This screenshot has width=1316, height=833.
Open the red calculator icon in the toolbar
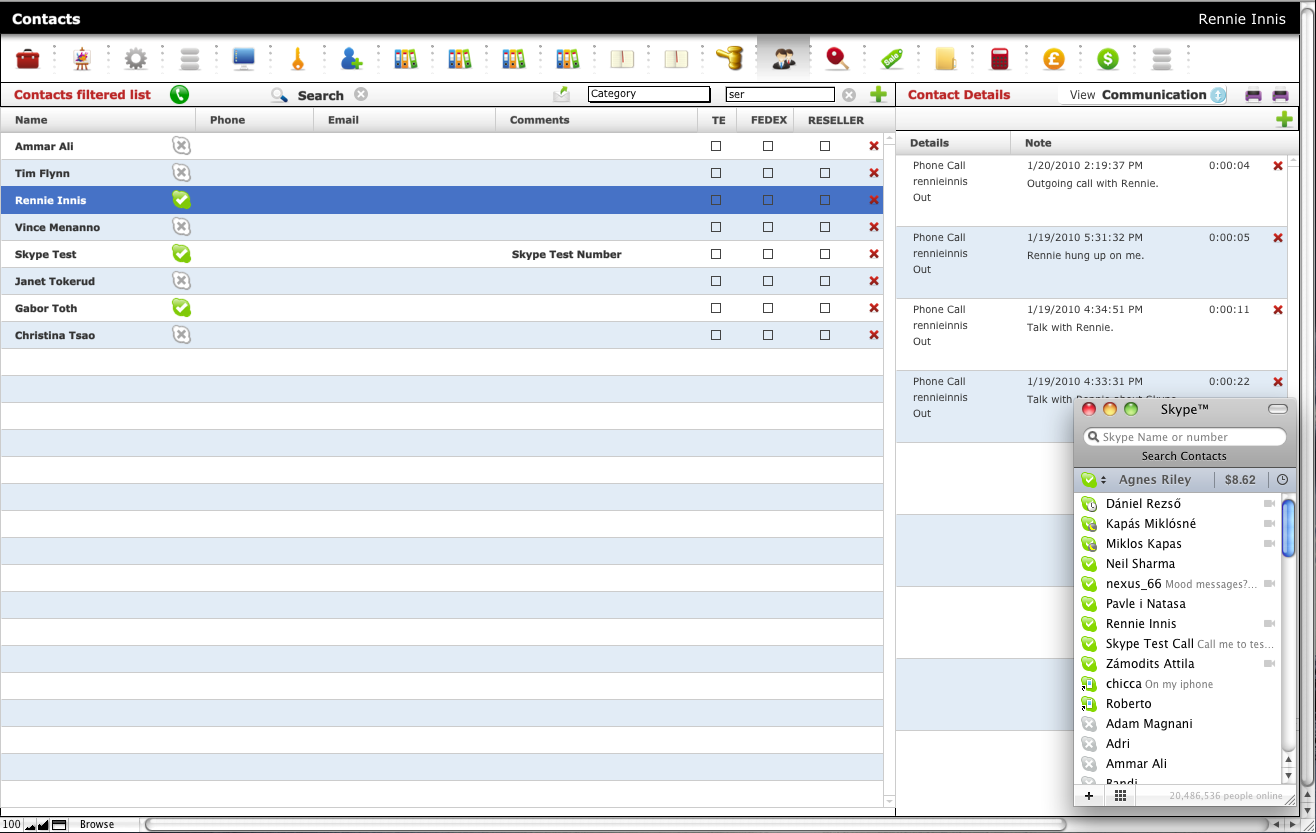point(1000,59)
